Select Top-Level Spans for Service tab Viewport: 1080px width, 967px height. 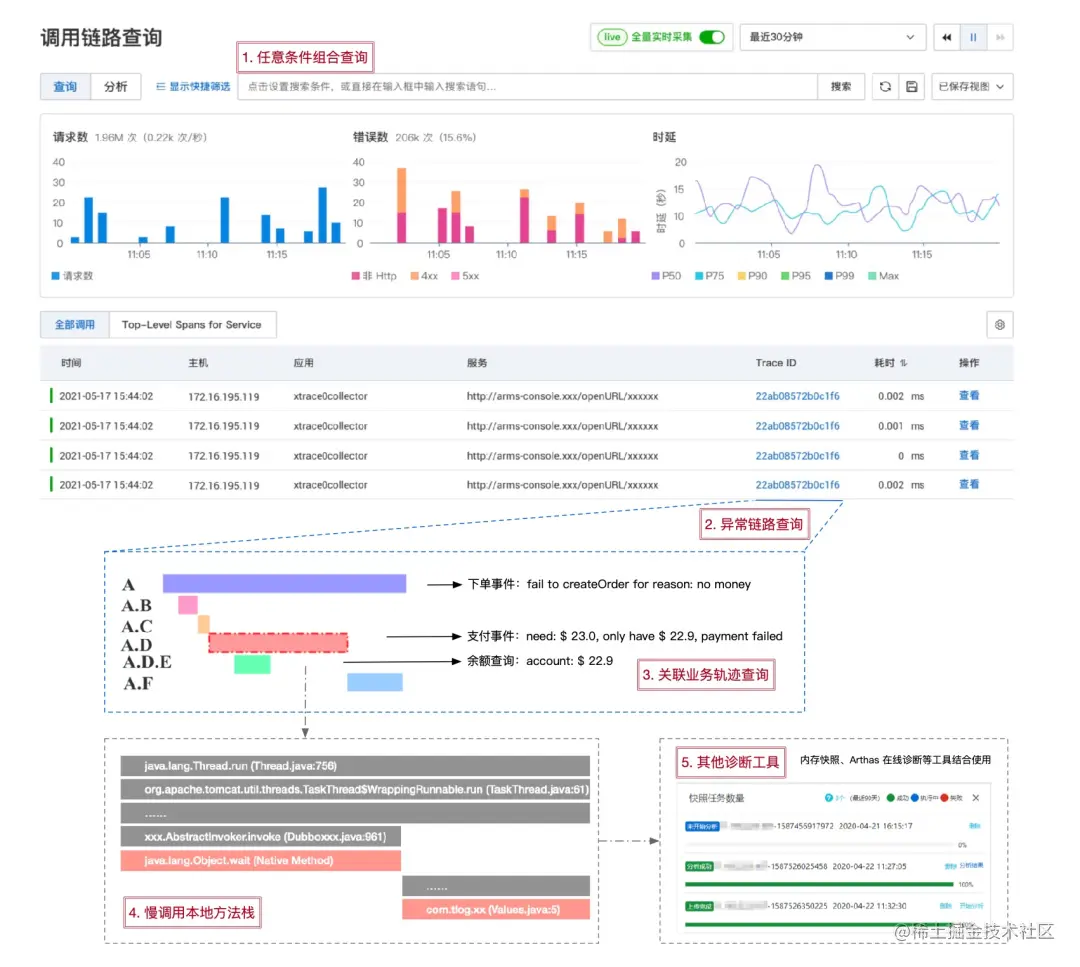tap(192, 324)
